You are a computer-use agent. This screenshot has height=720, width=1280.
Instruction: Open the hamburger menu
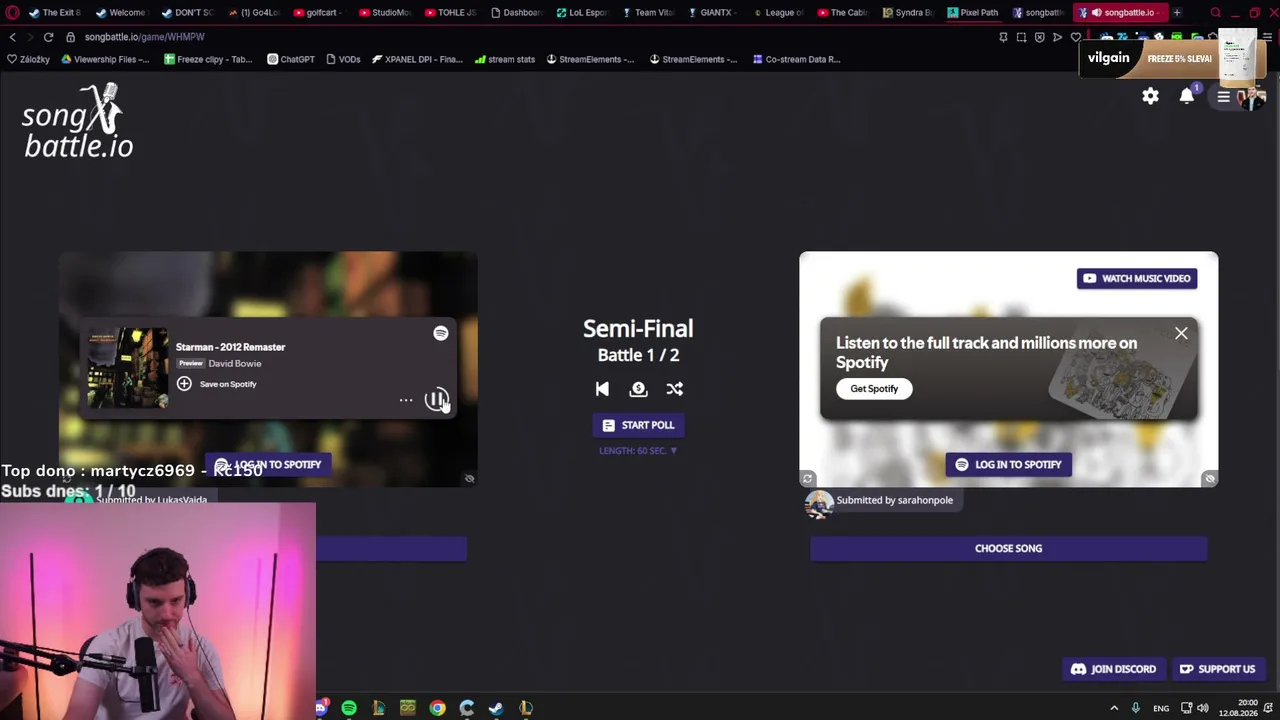click(1223, 97)
